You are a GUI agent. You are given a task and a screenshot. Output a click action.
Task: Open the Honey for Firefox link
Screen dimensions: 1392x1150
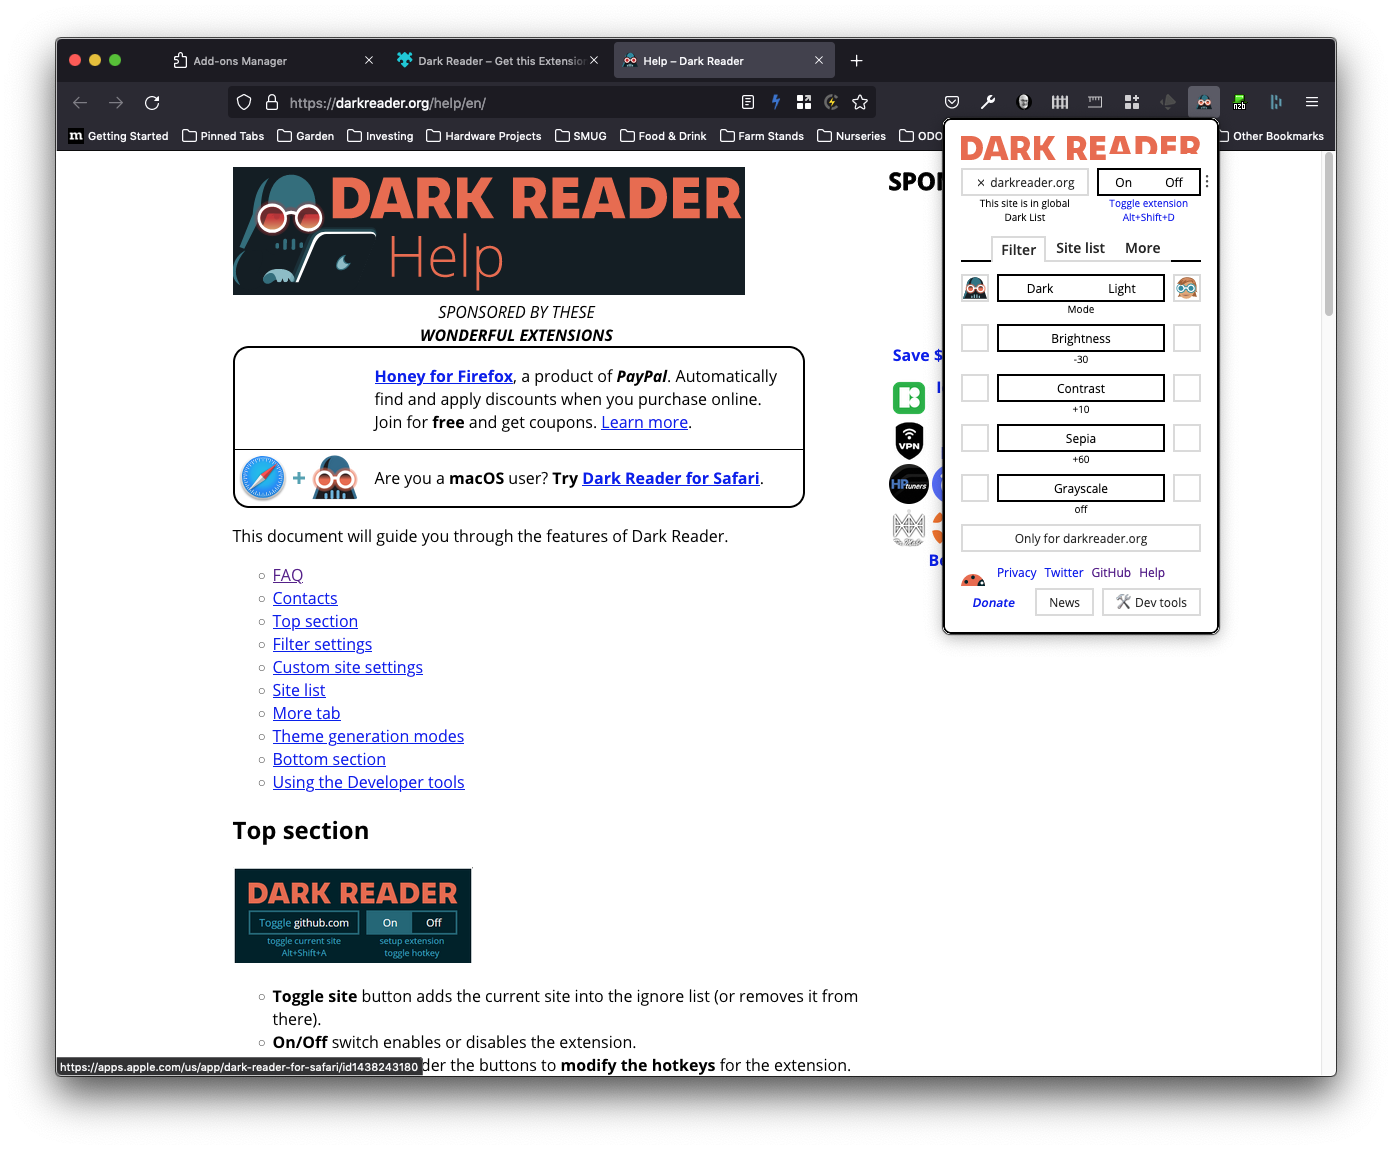coord(443,376)
